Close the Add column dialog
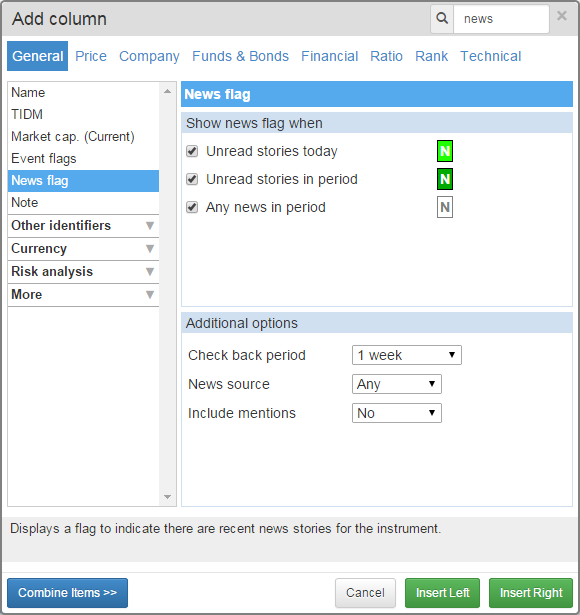 click(x=562, y=16)
